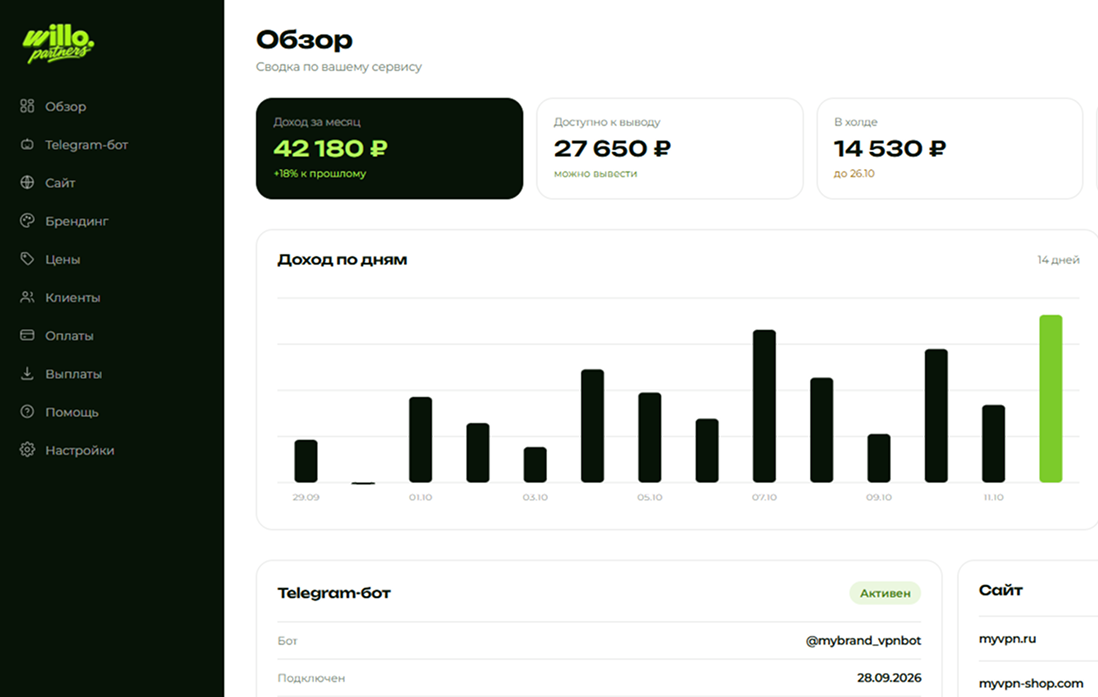Click the Брендинг palette icon

(x=27, y=221)
